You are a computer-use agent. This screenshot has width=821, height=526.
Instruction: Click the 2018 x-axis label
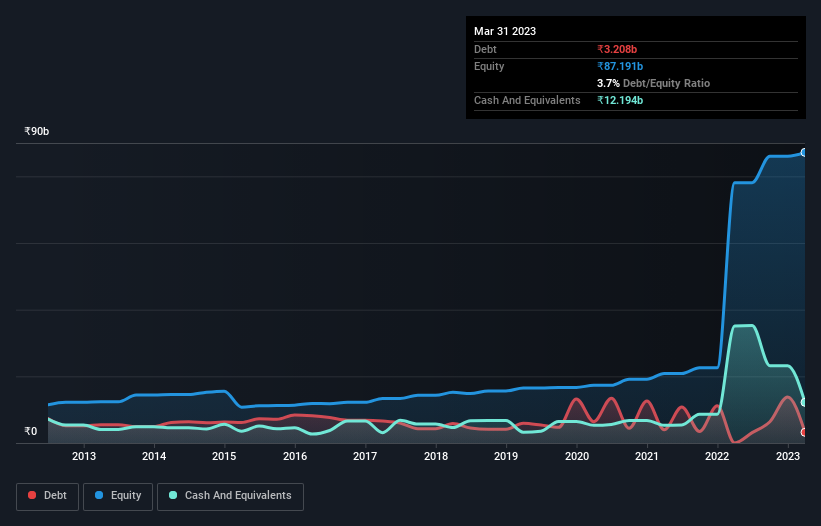pos(436,456)
